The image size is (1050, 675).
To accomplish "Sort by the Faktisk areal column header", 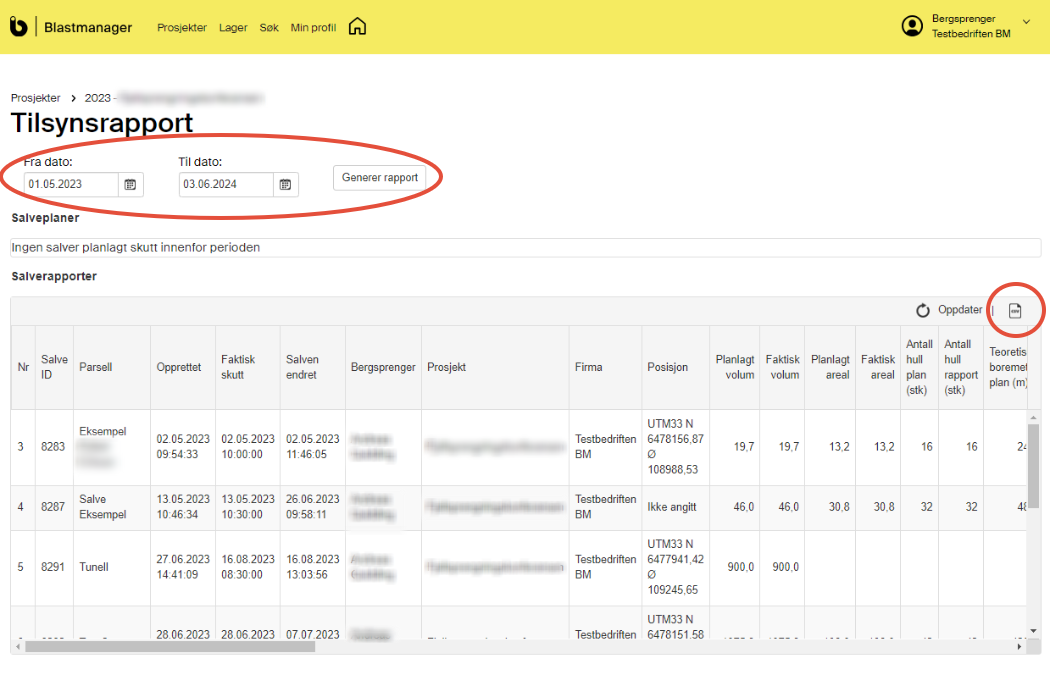I will pos(878,367).
